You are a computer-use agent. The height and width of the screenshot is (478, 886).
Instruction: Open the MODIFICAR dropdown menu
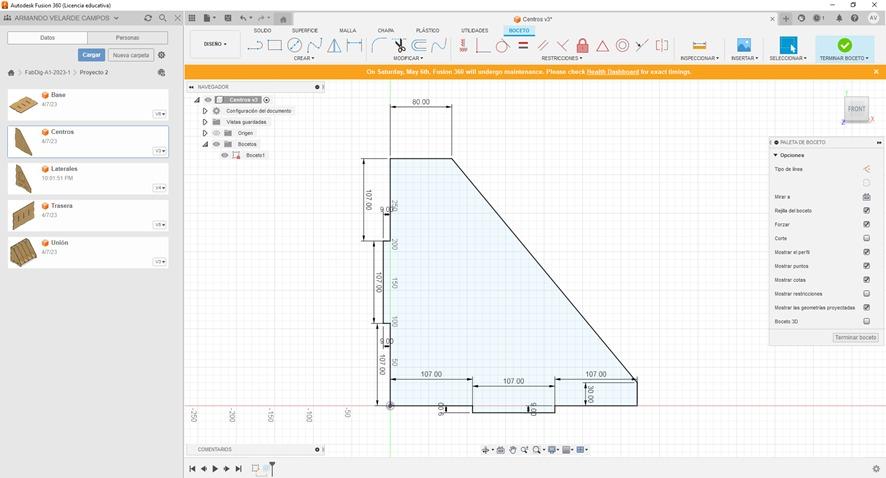[x=408, y=58]
